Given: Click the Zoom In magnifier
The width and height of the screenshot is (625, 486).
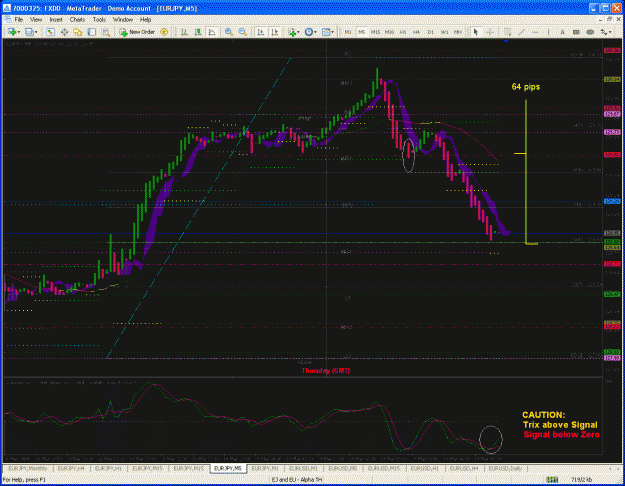Looking at the screenshot, I should [229, 32].
